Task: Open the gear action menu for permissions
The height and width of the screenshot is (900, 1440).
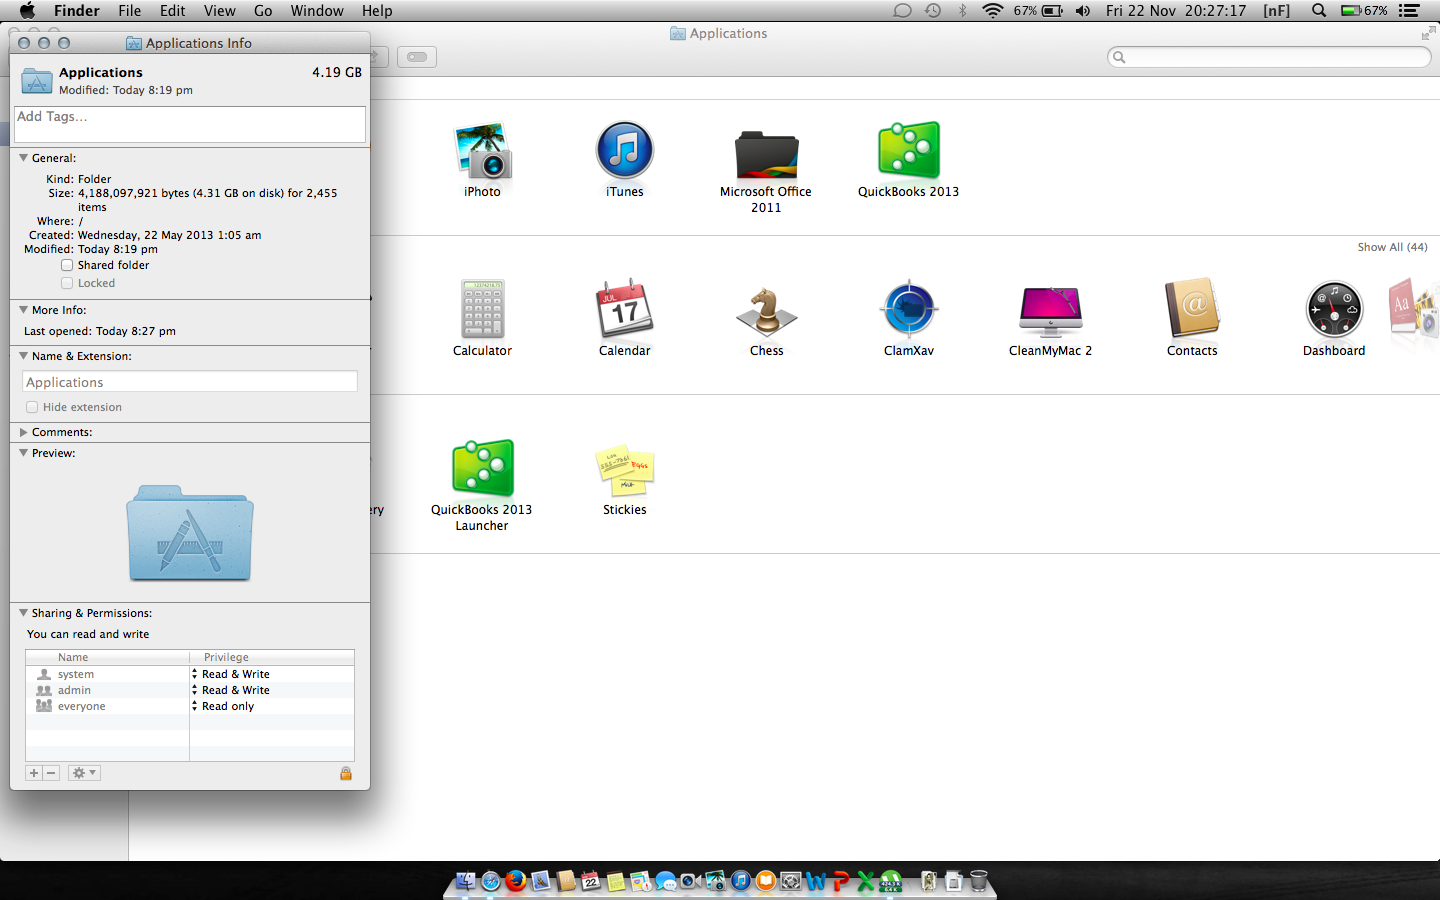Action: pos(84,773)
